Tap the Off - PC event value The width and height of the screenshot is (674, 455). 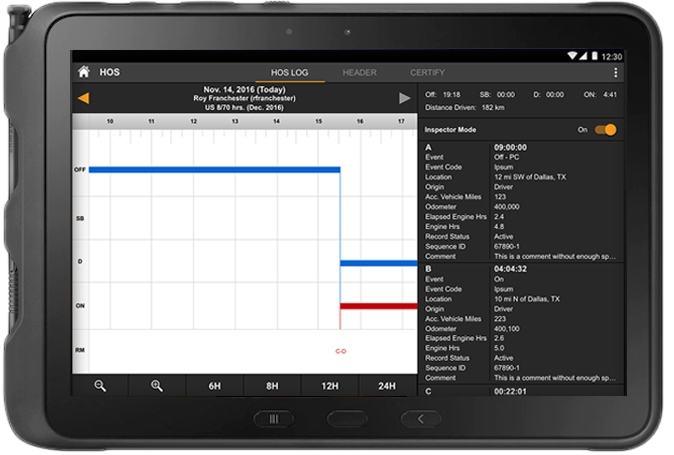point(506,157)
